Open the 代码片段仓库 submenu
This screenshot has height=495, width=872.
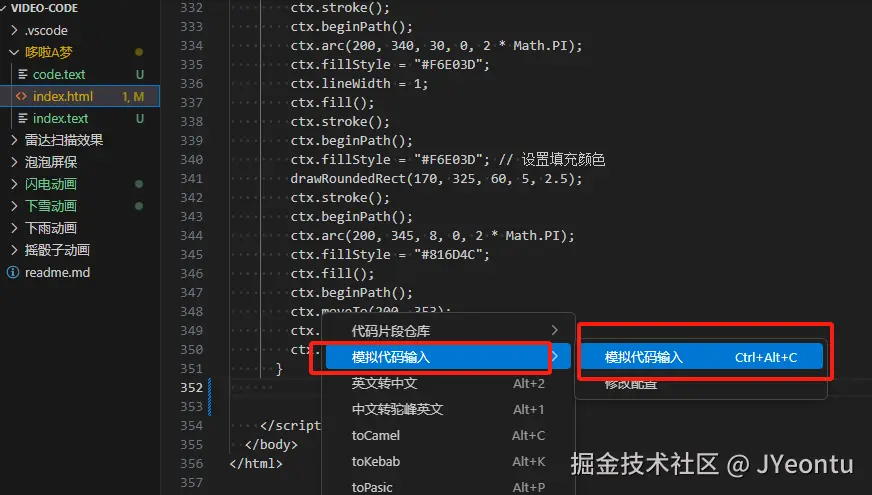coord(448,331)
